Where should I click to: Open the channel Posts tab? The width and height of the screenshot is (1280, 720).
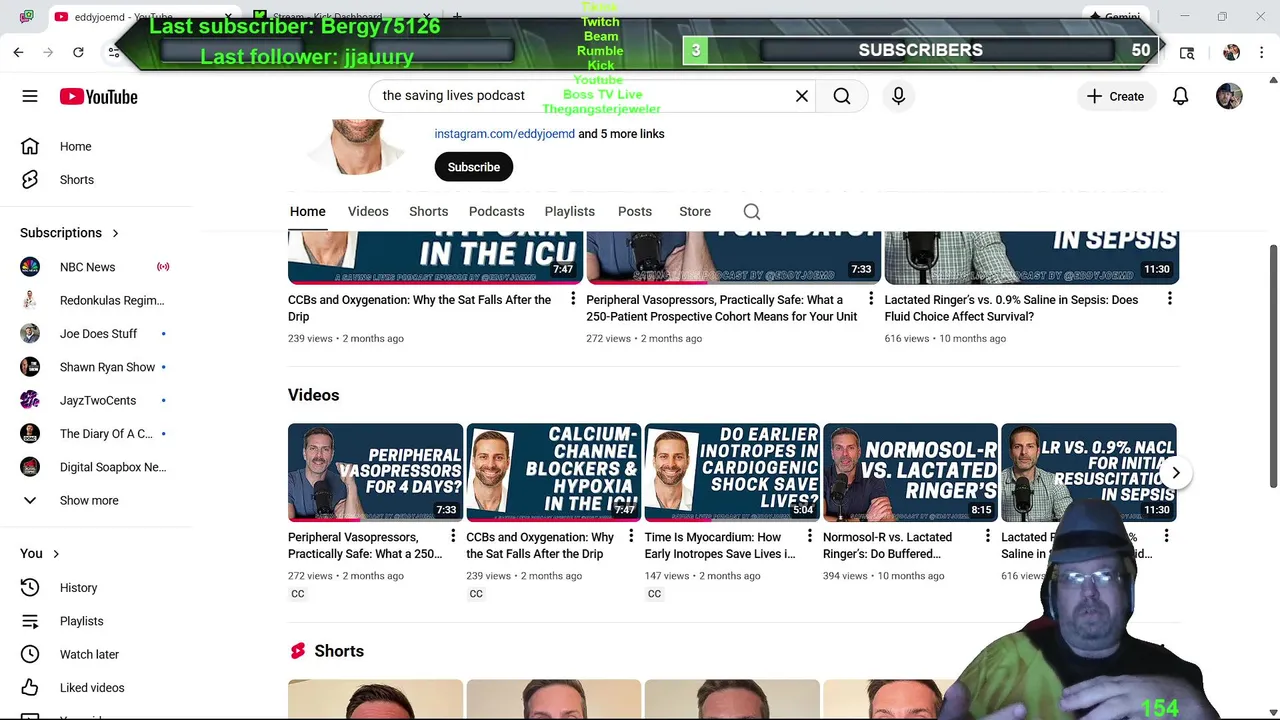(x=635, y=212)
